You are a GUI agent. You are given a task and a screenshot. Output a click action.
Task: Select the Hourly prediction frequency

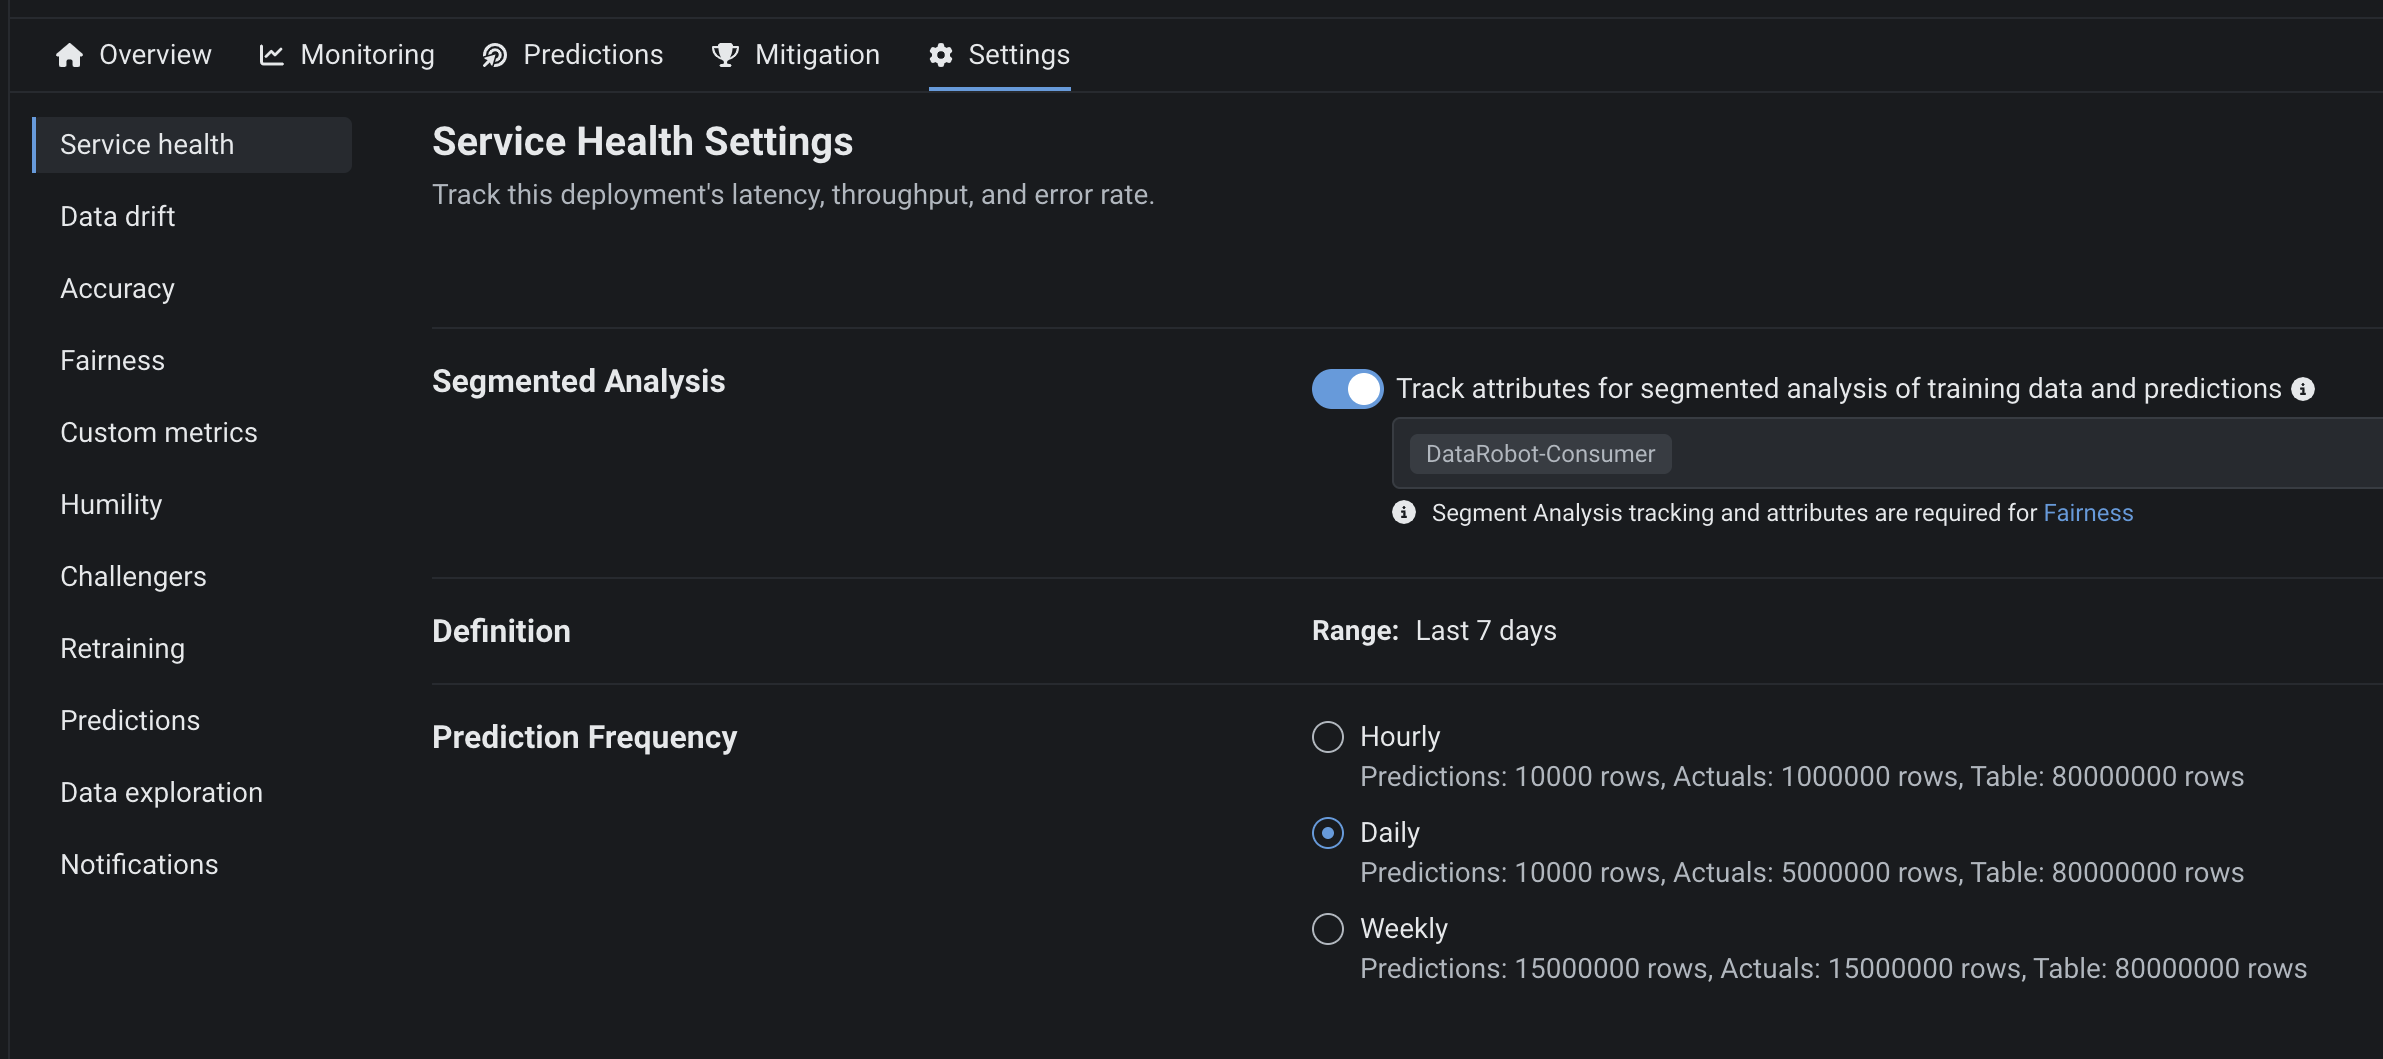tap(1328, 737)
